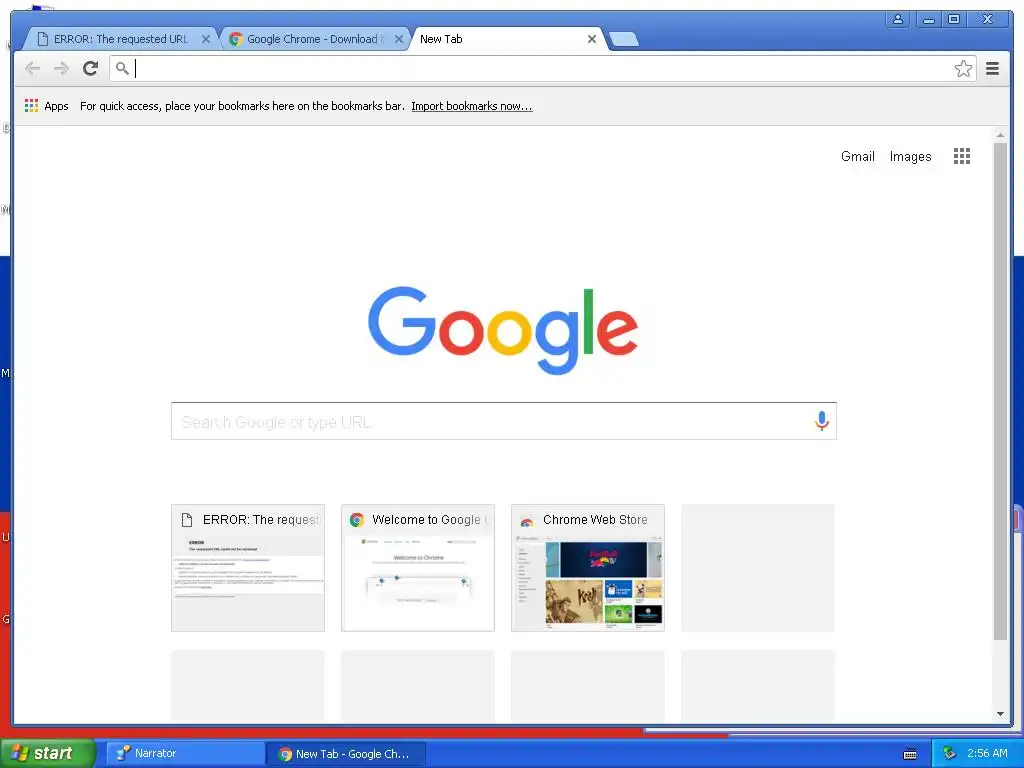Bookmark this page with the star icon
The width and height of the screenshot is (1024, 768).
click(963, 69)
